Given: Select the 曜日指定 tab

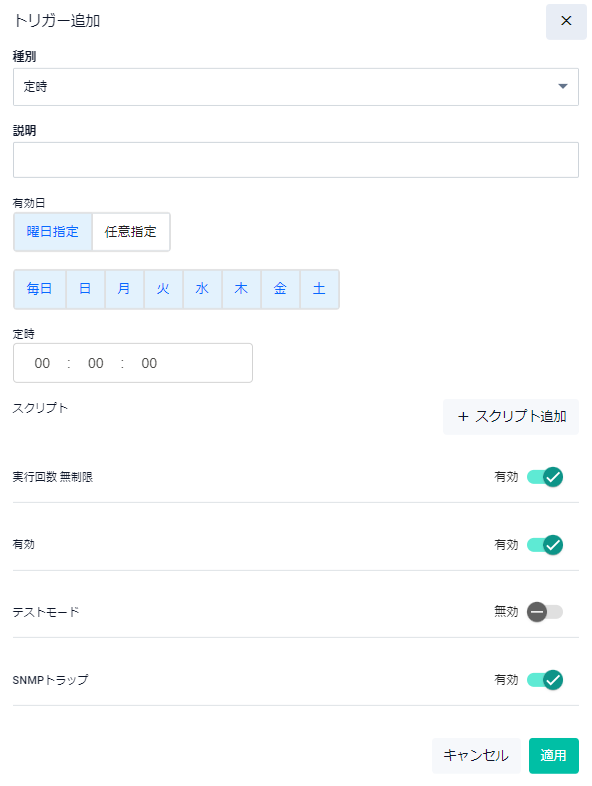Looking at the screenshot, I should click(x=53, y=232).
